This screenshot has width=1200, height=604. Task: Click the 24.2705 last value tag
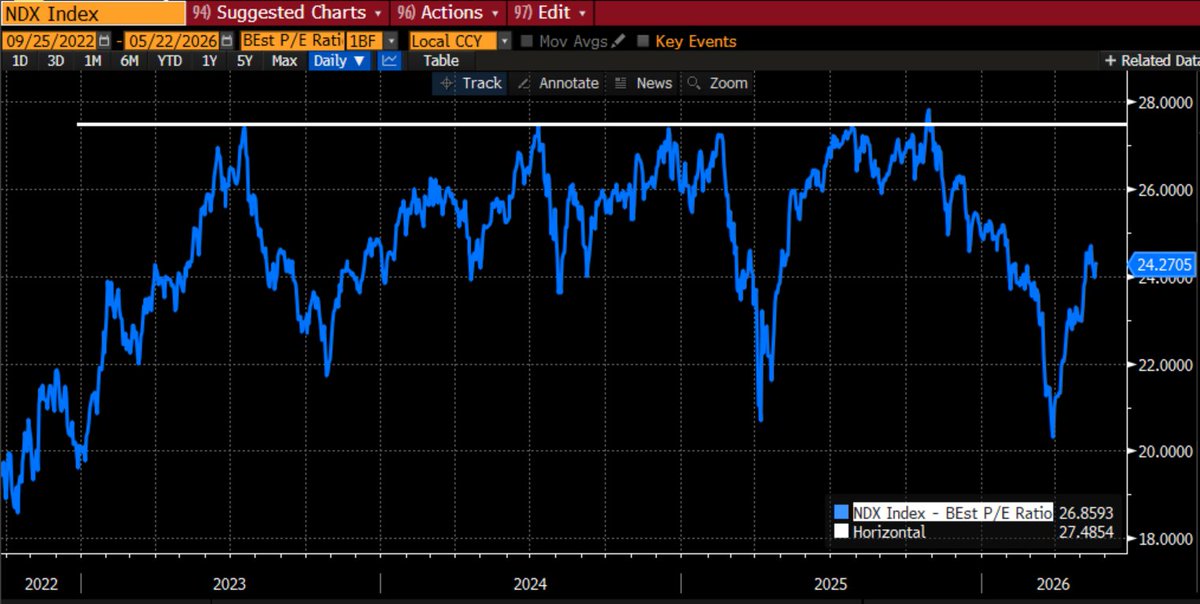point(1164,266)
